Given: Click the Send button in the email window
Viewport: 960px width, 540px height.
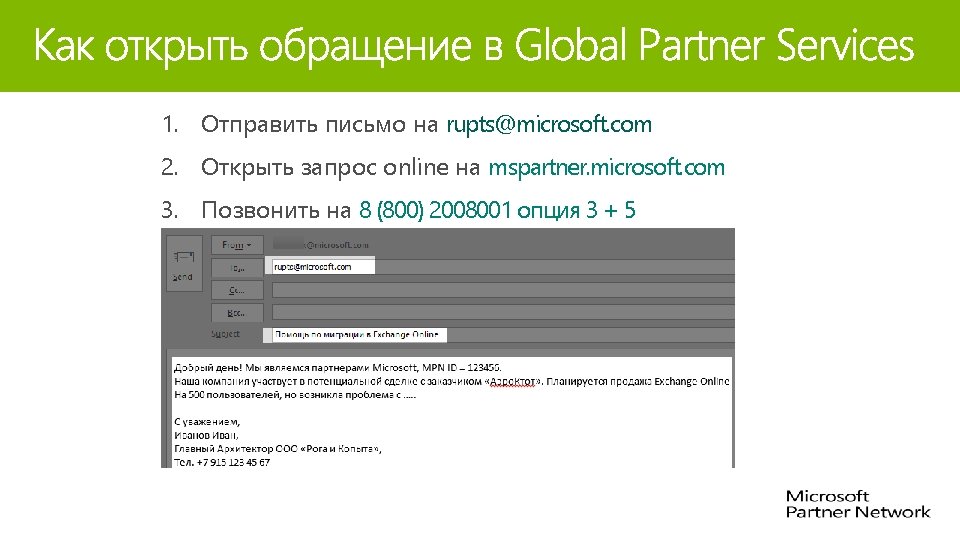Looking at the screenshot, I should tap(184, 263).
